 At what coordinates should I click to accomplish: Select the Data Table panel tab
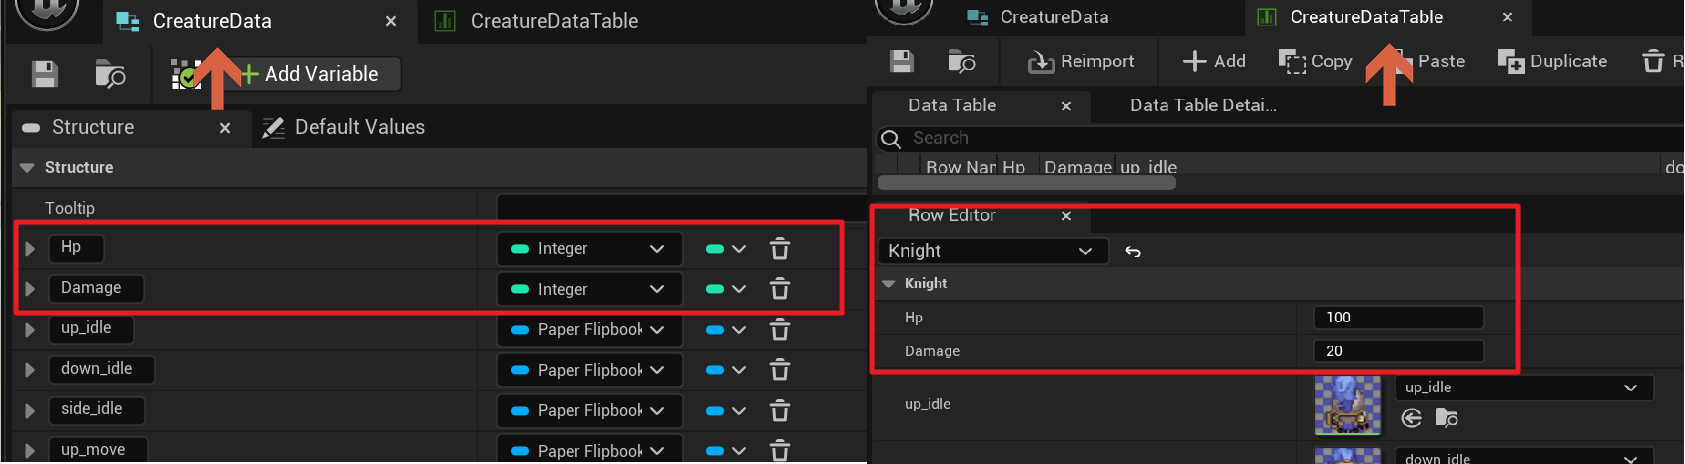(952, 105)
